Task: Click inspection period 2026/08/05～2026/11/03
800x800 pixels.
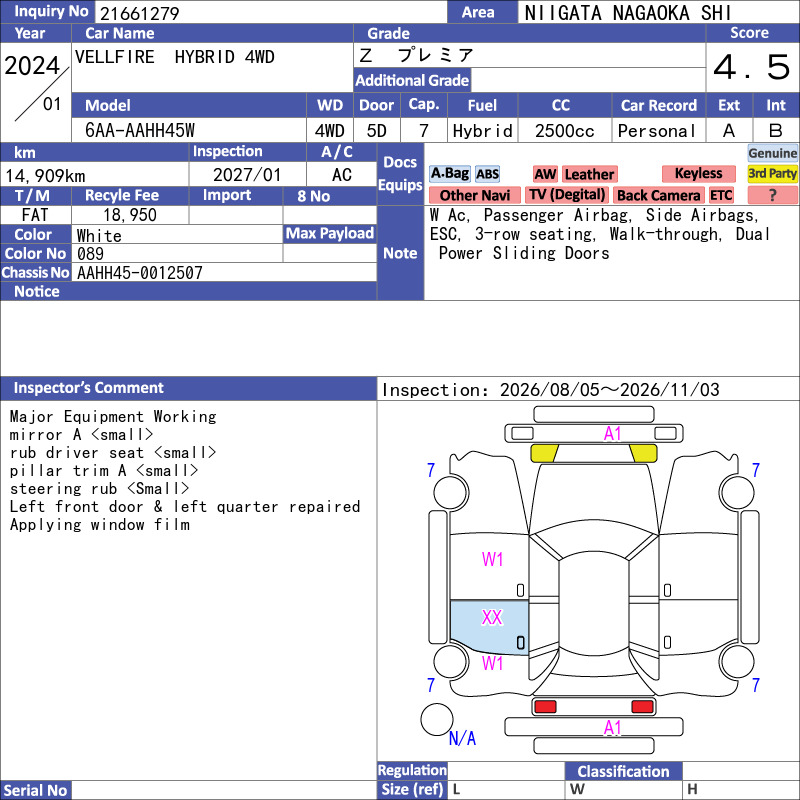Action: (609, 390)
